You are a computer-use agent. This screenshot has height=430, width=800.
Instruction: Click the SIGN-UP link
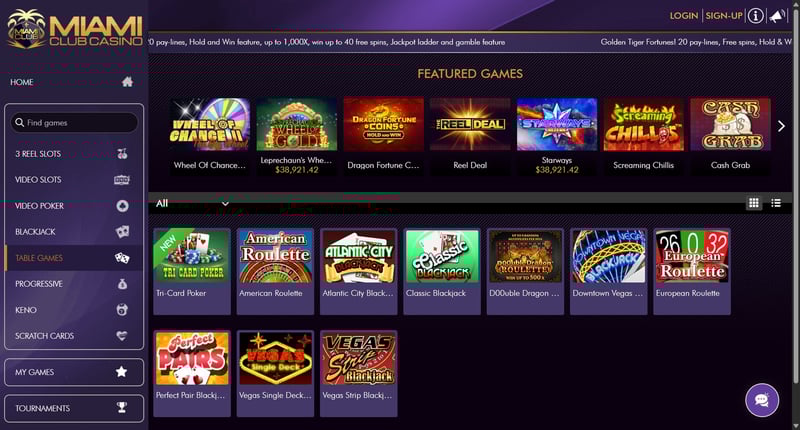coord(724,16)
